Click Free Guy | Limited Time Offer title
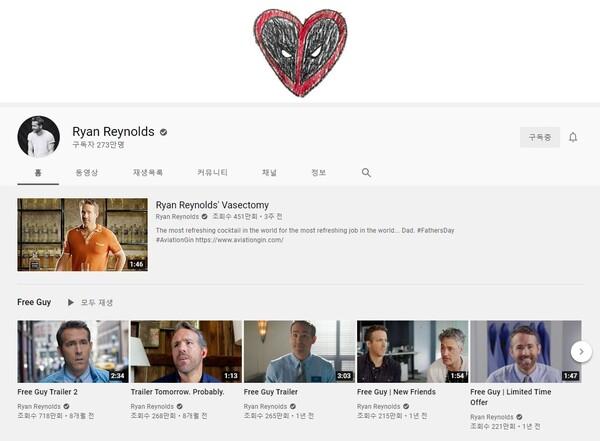 [x=511, y=397]
